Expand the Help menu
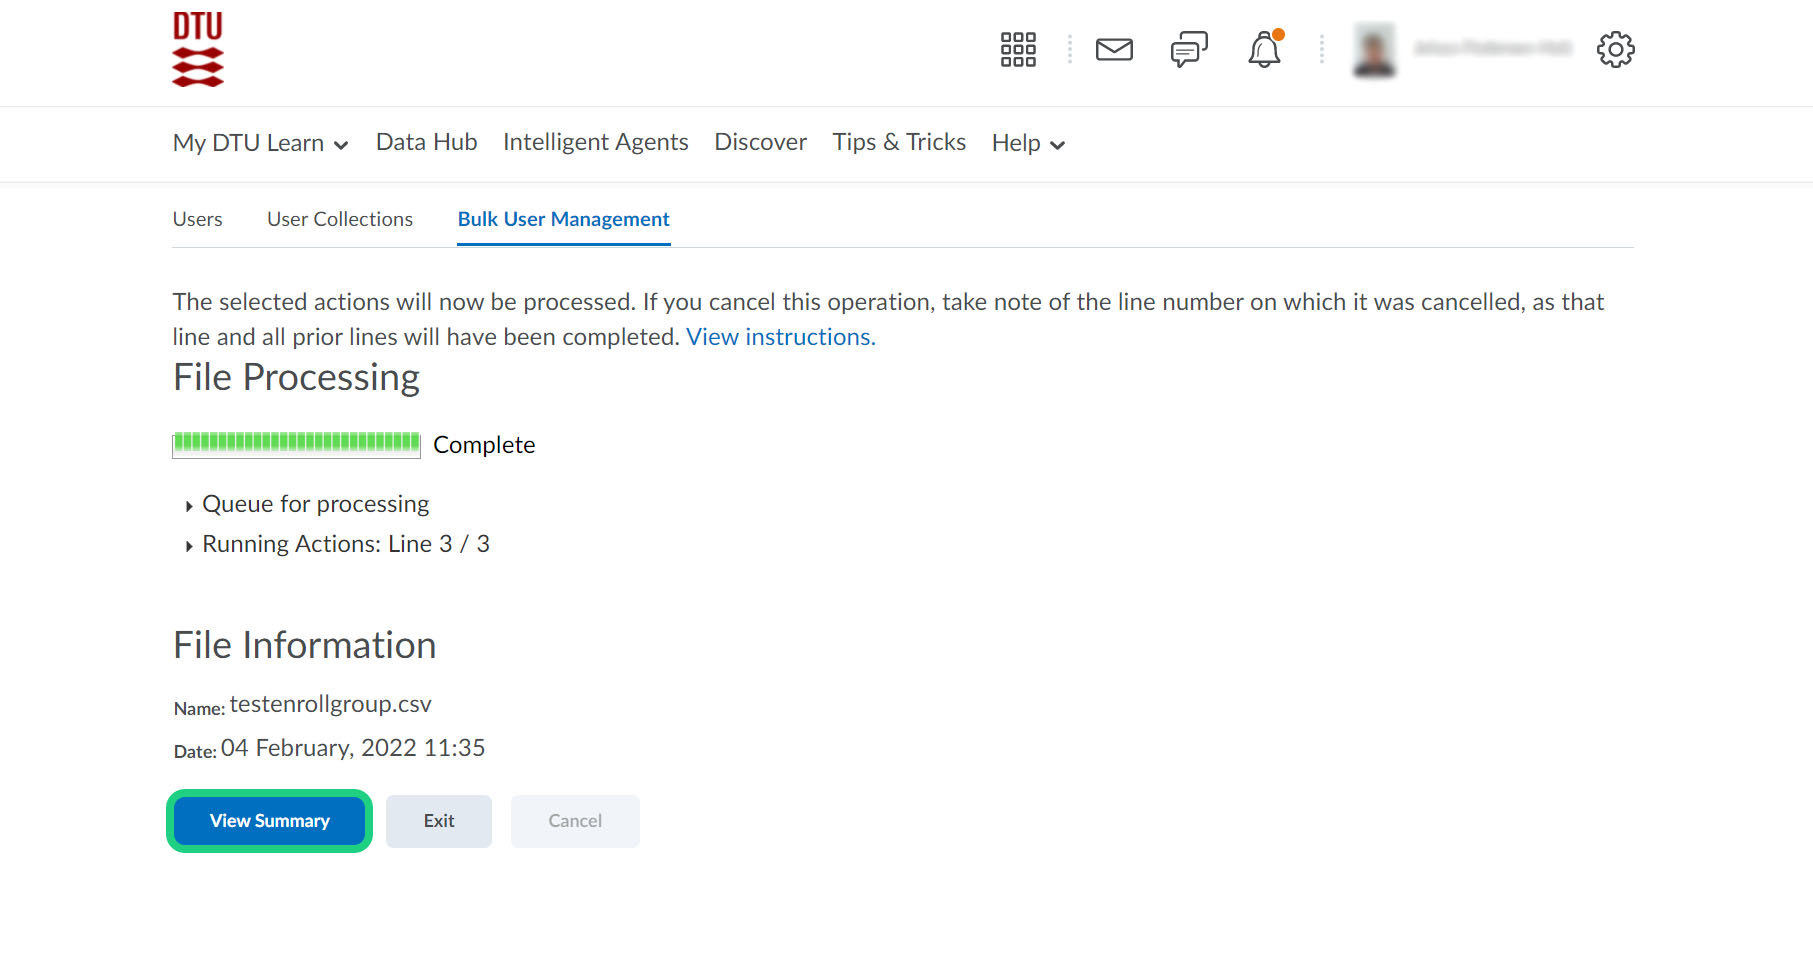1813x954 pixels. [1028, 143]
